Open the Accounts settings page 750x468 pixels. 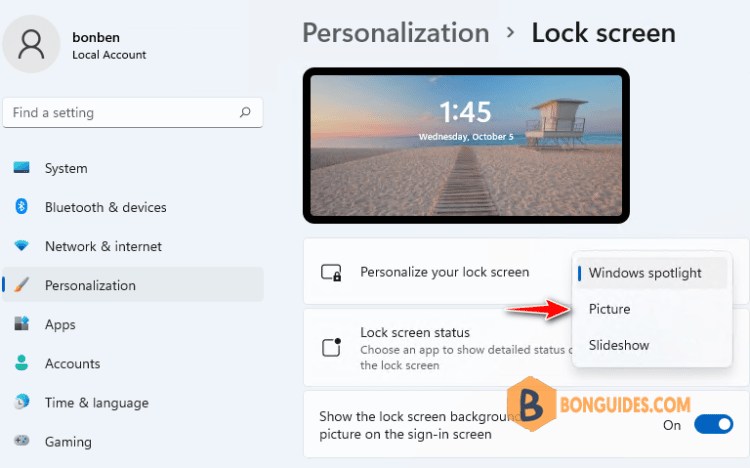point(72,363)
